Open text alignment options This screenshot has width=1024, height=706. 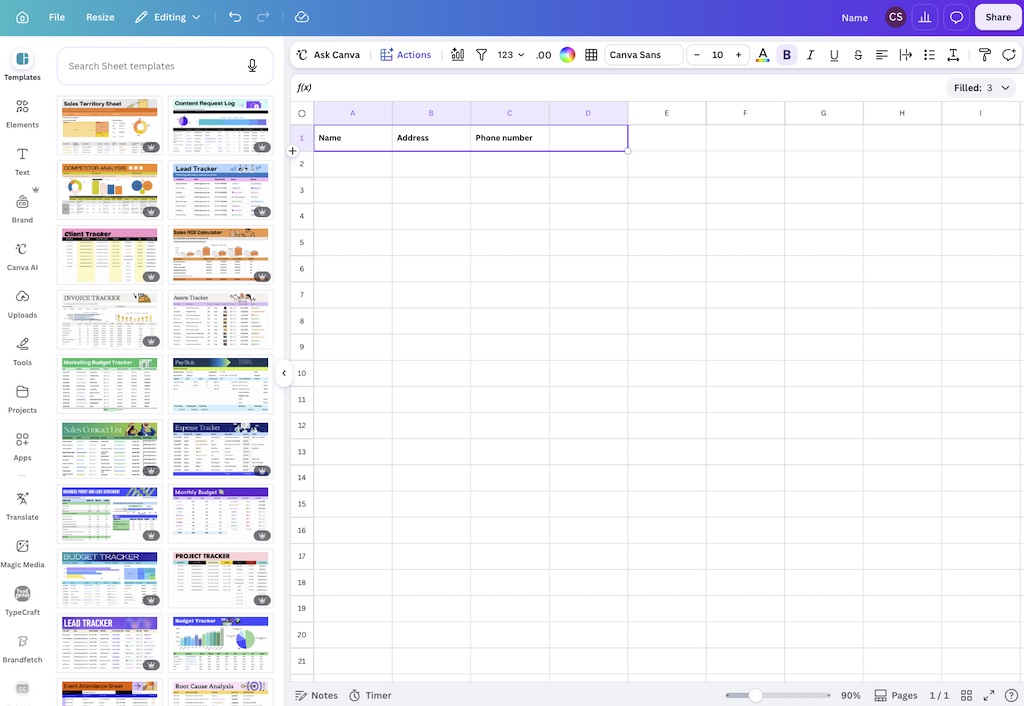pos(882,55)
